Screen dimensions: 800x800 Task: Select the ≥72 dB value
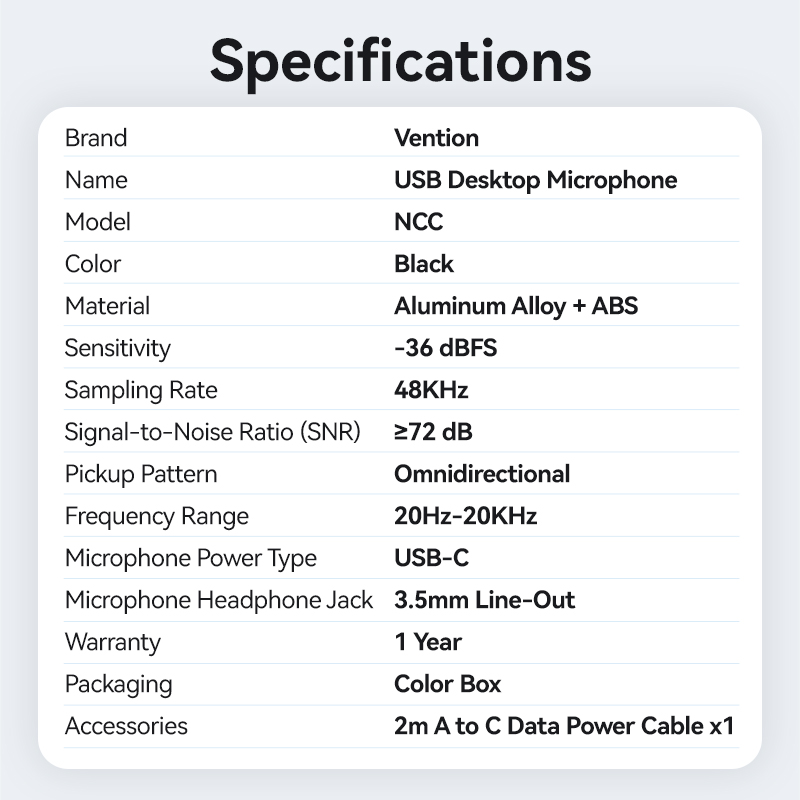click(x=433, y=432)
